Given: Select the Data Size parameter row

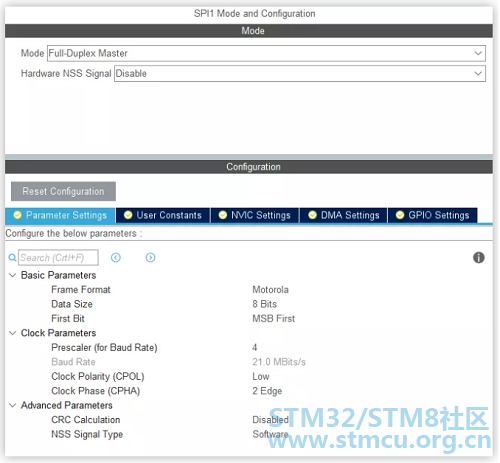Looking at the screenshot, I should point(248,304).
